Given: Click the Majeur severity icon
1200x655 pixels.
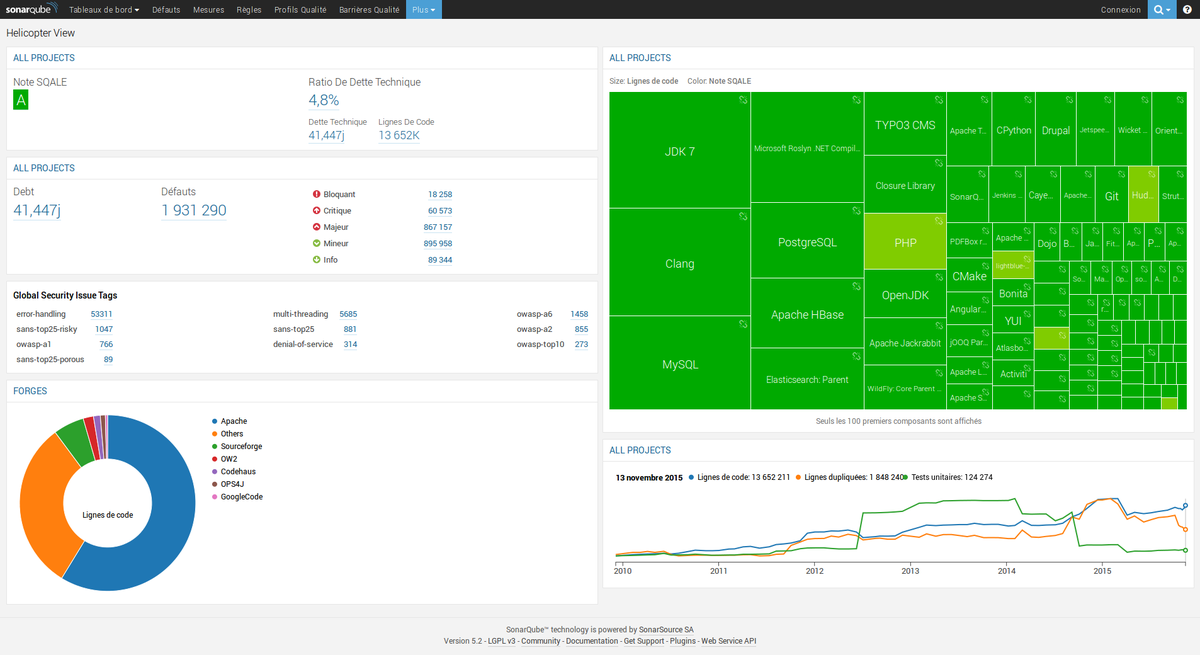Looking at the screenshot, I should pyautogui.click(x=316, y=227).
